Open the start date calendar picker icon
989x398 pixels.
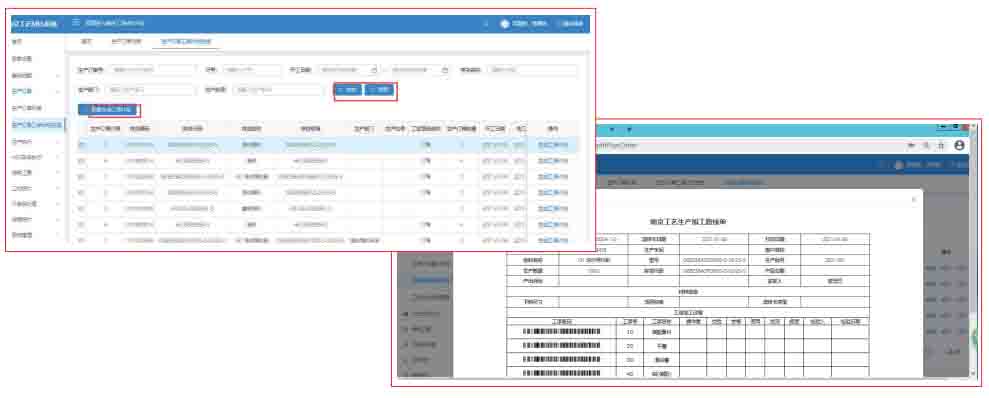pyautogui.click(x=373, y=70)
